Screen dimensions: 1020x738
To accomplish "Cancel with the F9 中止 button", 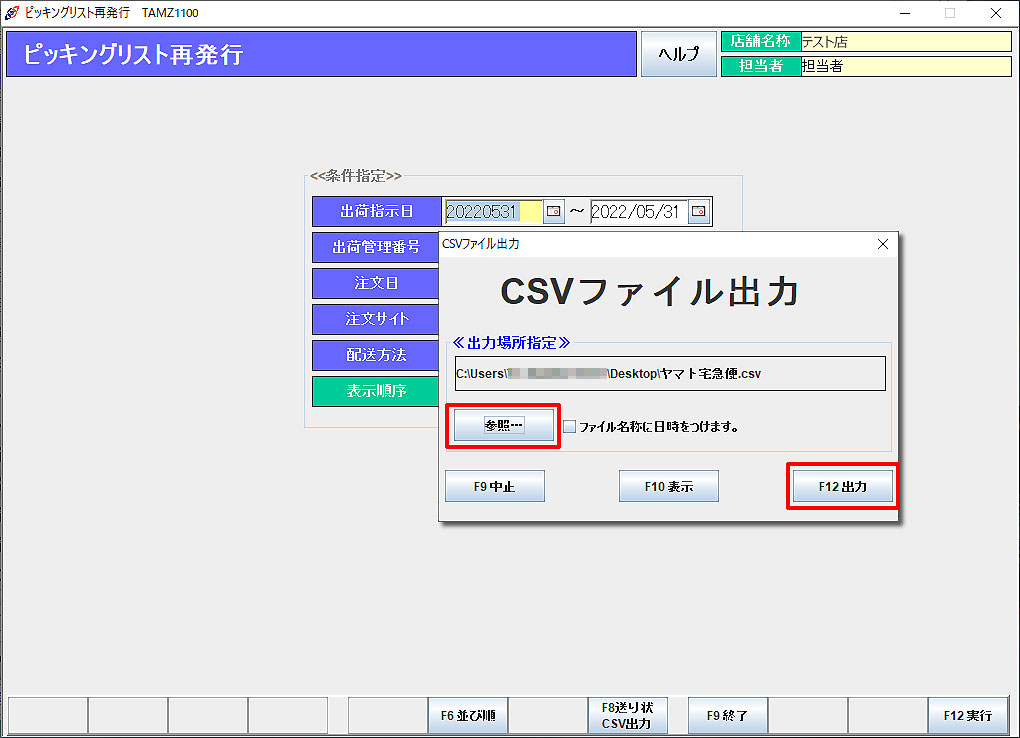I will 494,487.
